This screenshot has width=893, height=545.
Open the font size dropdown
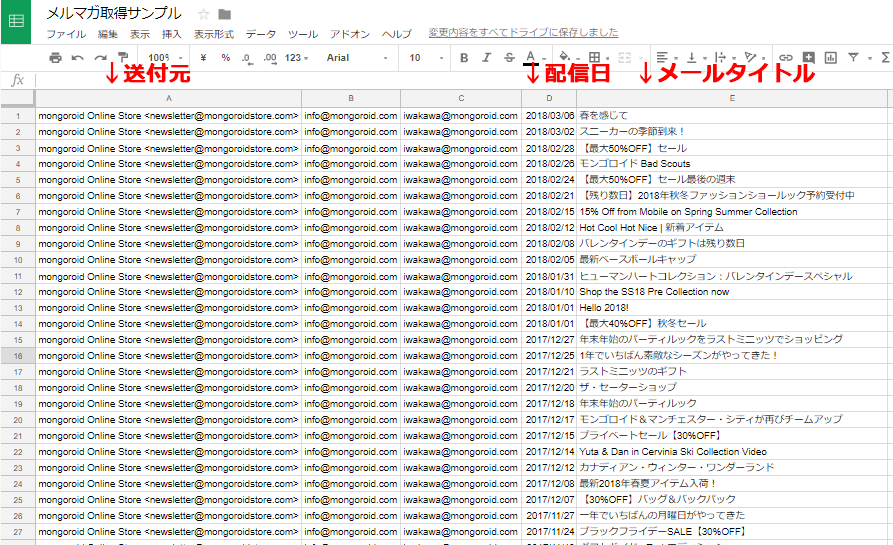(x=426, y=58)
